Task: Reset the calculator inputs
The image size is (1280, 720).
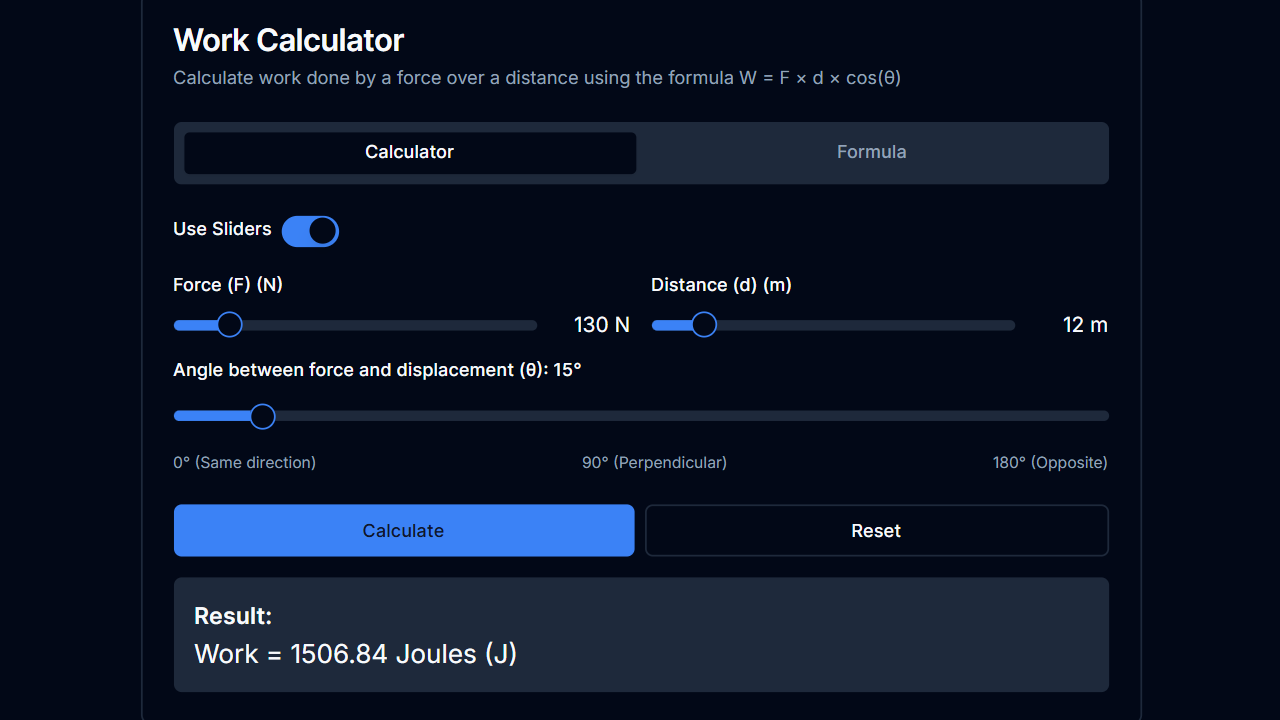Action: (x=876, y=530)
